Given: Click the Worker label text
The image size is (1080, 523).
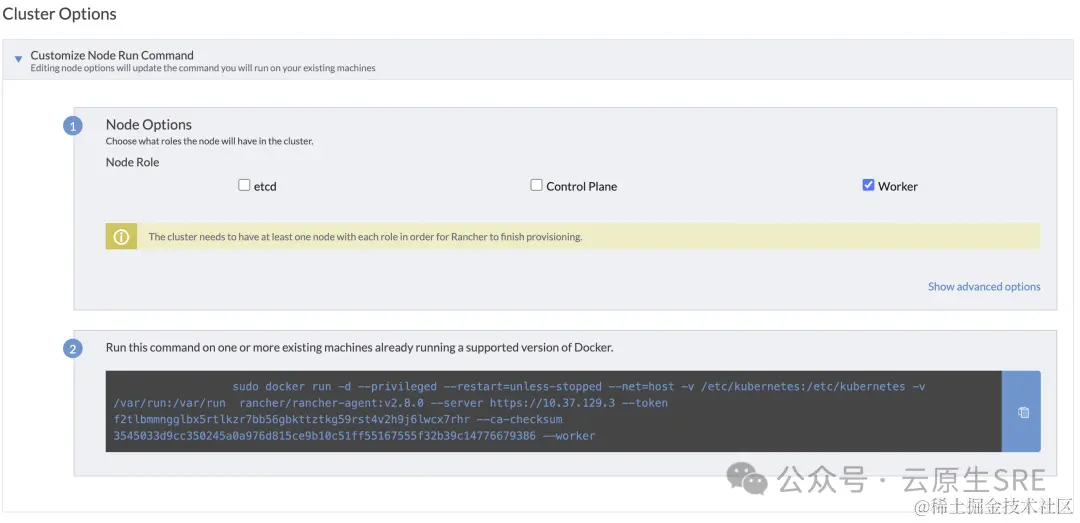Looking at the screenshot, I should (897, 186).
